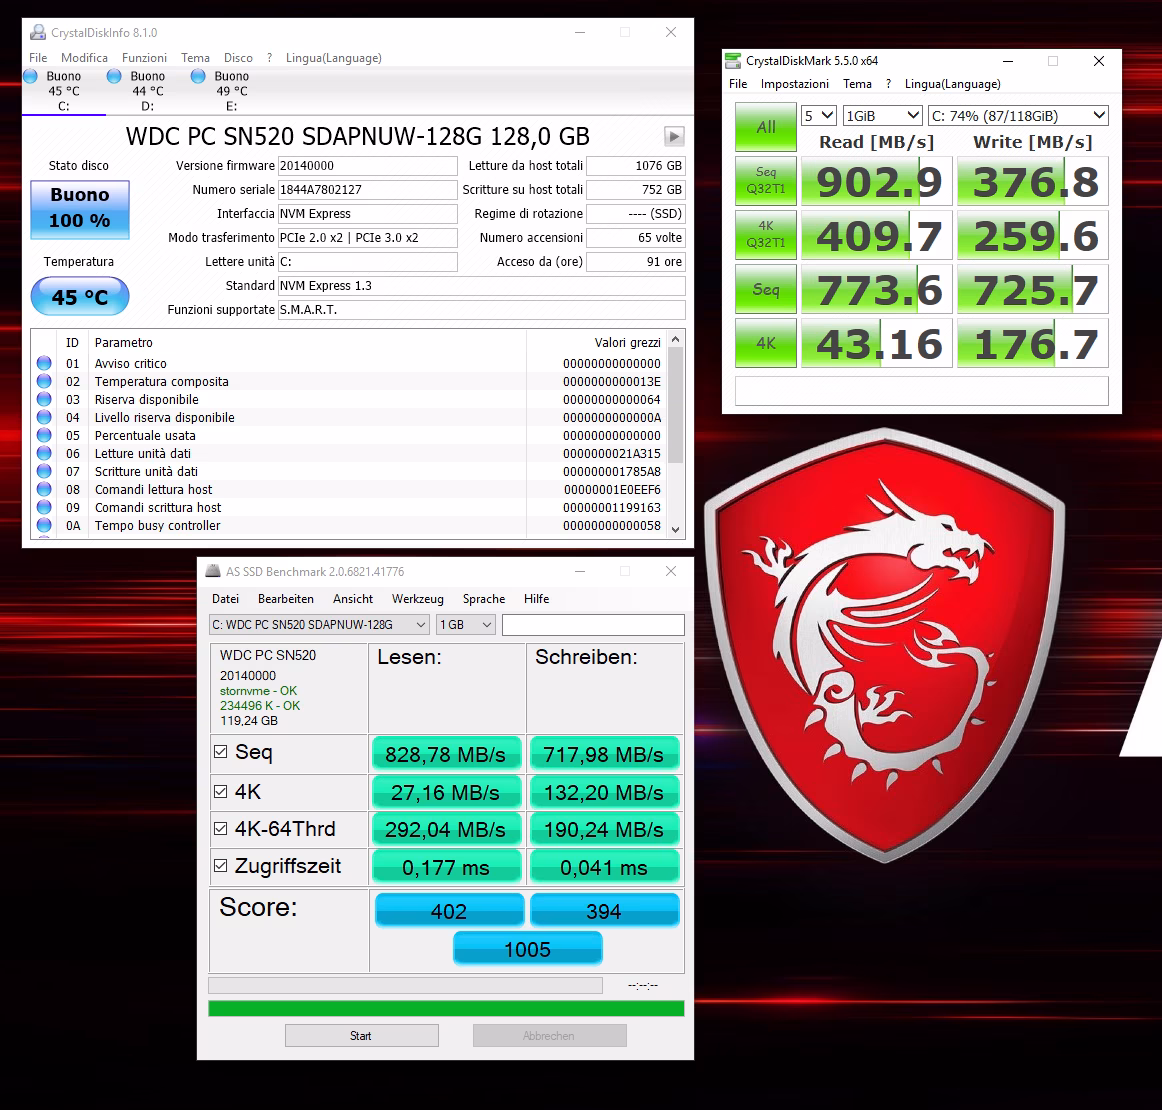
Task: Open Tema menu in CrystalDiskInfo
Action: pos(195,58)
